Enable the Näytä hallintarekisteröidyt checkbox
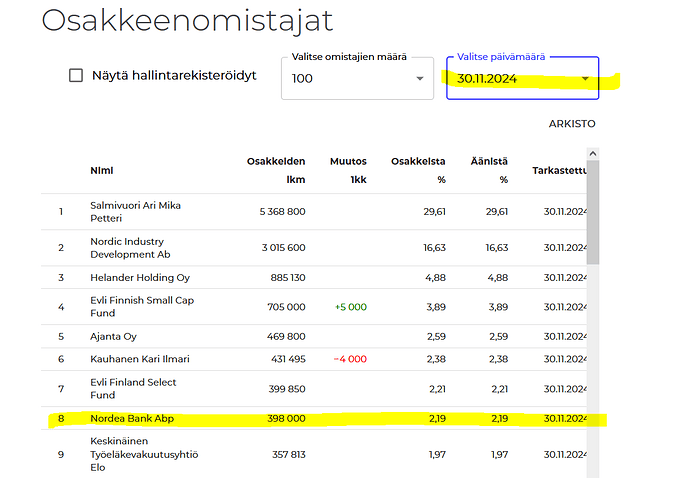This screenshot has height=478, width=690. 76,75
